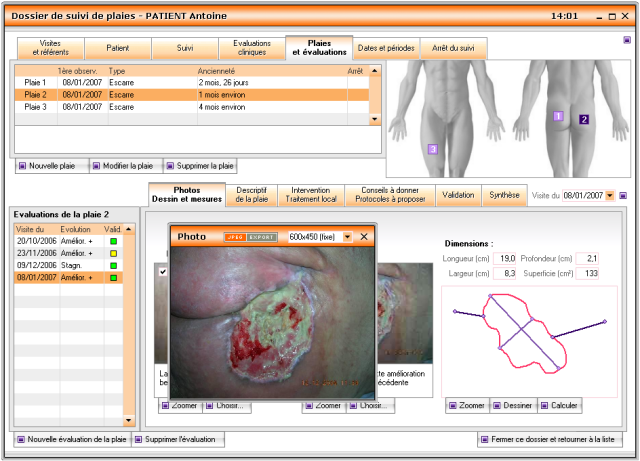Switch to the Validation tab

point(458,195)
